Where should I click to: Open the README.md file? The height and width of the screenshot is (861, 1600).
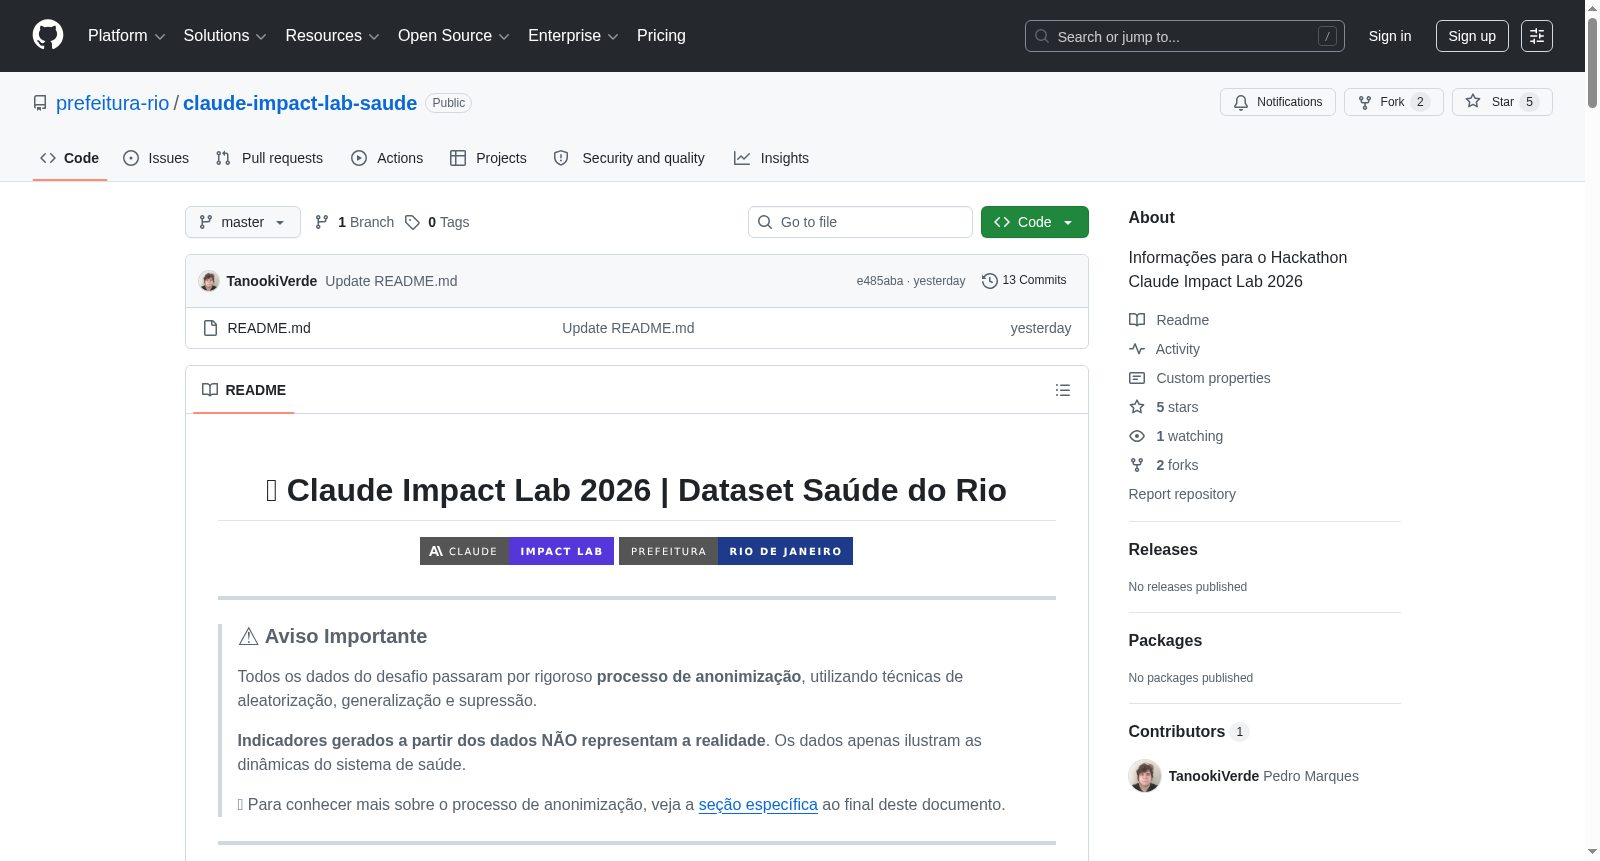coord(269,328)
